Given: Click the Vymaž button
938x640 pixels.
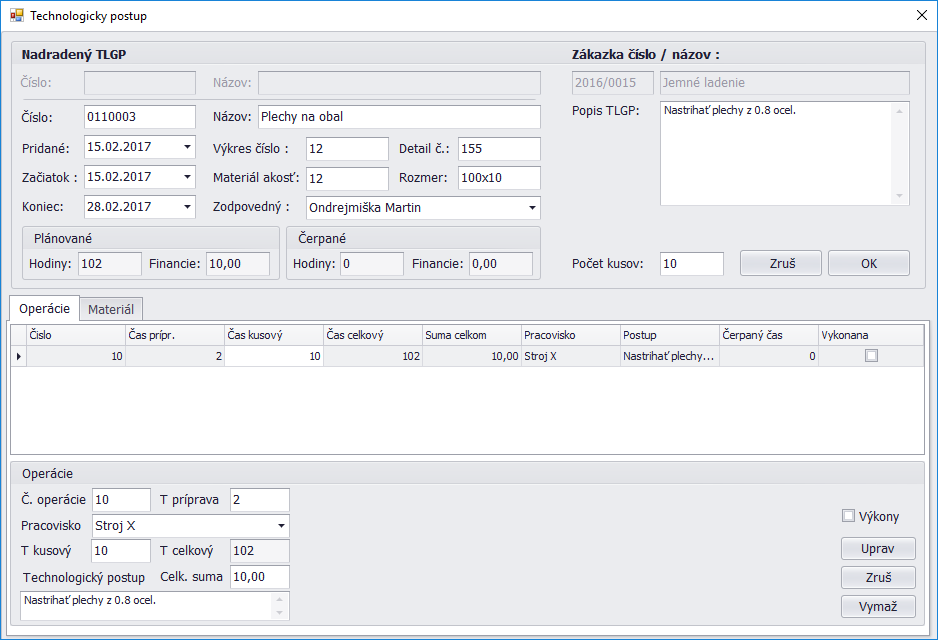Looking at the screenshot, I should (878, 606).
